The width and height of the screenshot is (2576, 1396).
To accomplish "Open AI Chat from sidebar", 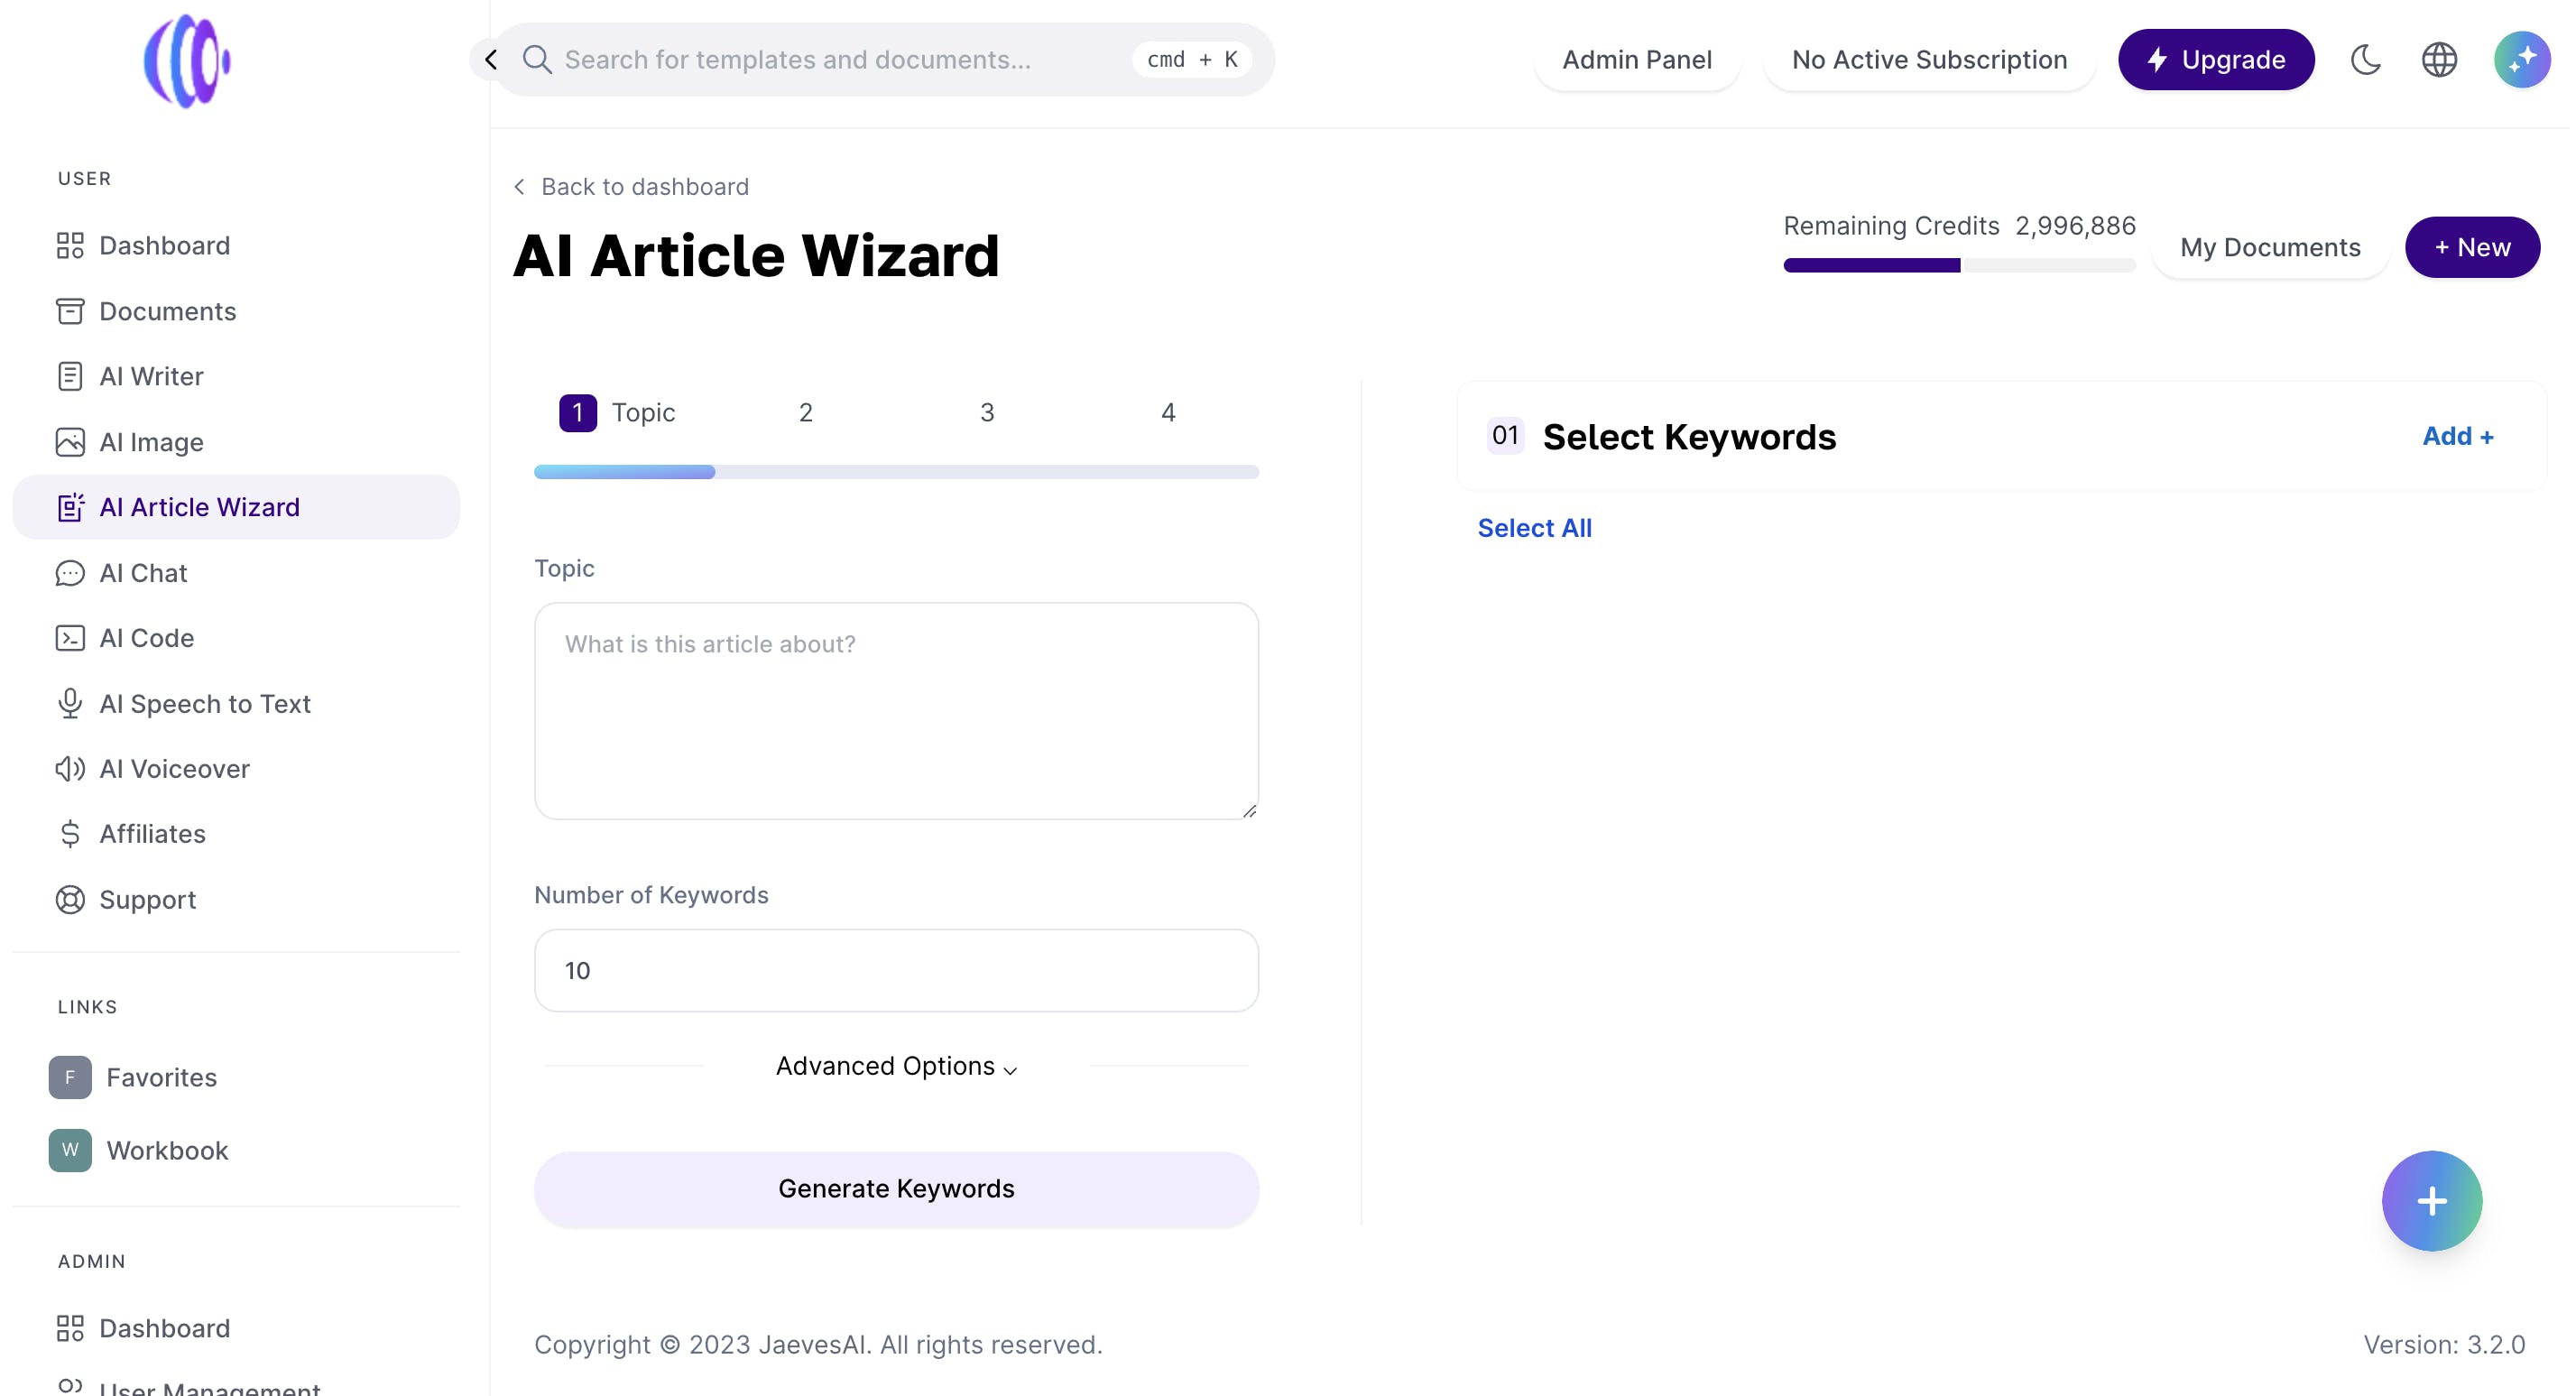I will click(x=143, y=573).
